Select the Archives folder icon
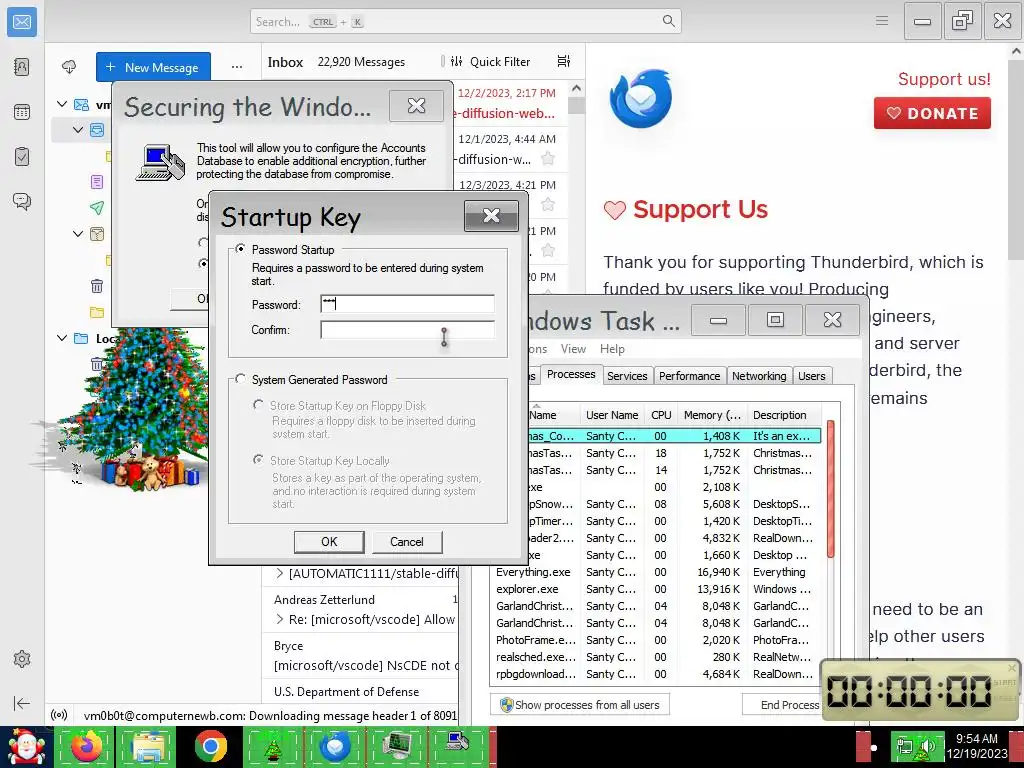1024x768 pixels. [97, 234]
